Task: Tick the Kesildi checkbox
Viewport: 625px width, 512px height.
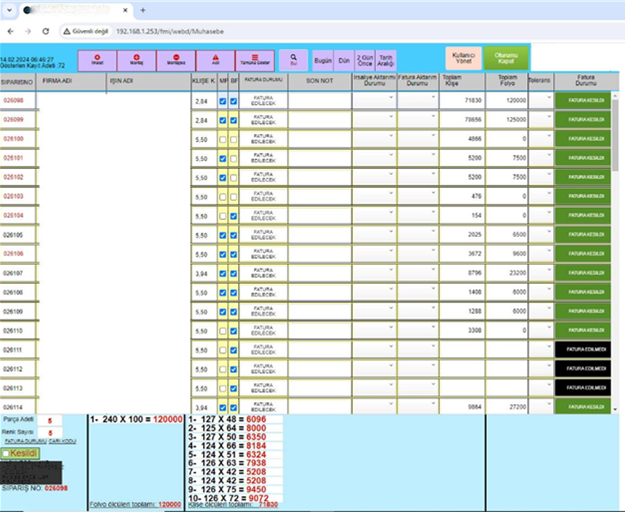Action: [x=7, y=453]
